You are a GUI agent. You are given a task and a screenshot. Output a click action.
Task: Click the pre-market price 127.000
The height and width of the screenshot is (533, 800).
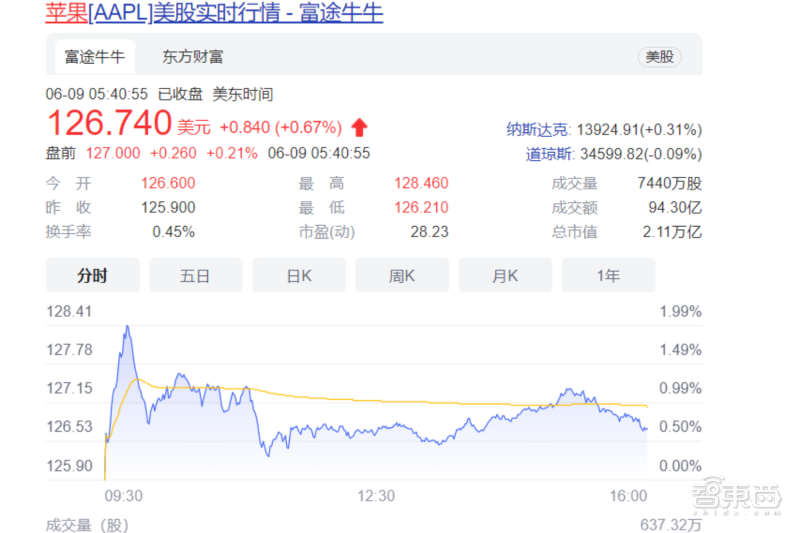[113, 153]
